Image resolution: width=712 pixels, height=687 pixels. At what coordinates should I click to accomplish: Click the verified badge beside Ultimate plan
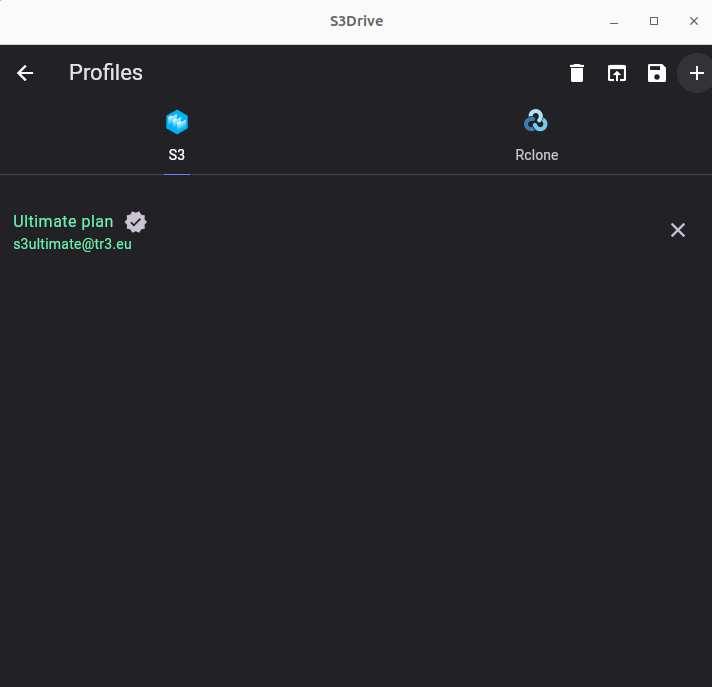pos(136,222)
